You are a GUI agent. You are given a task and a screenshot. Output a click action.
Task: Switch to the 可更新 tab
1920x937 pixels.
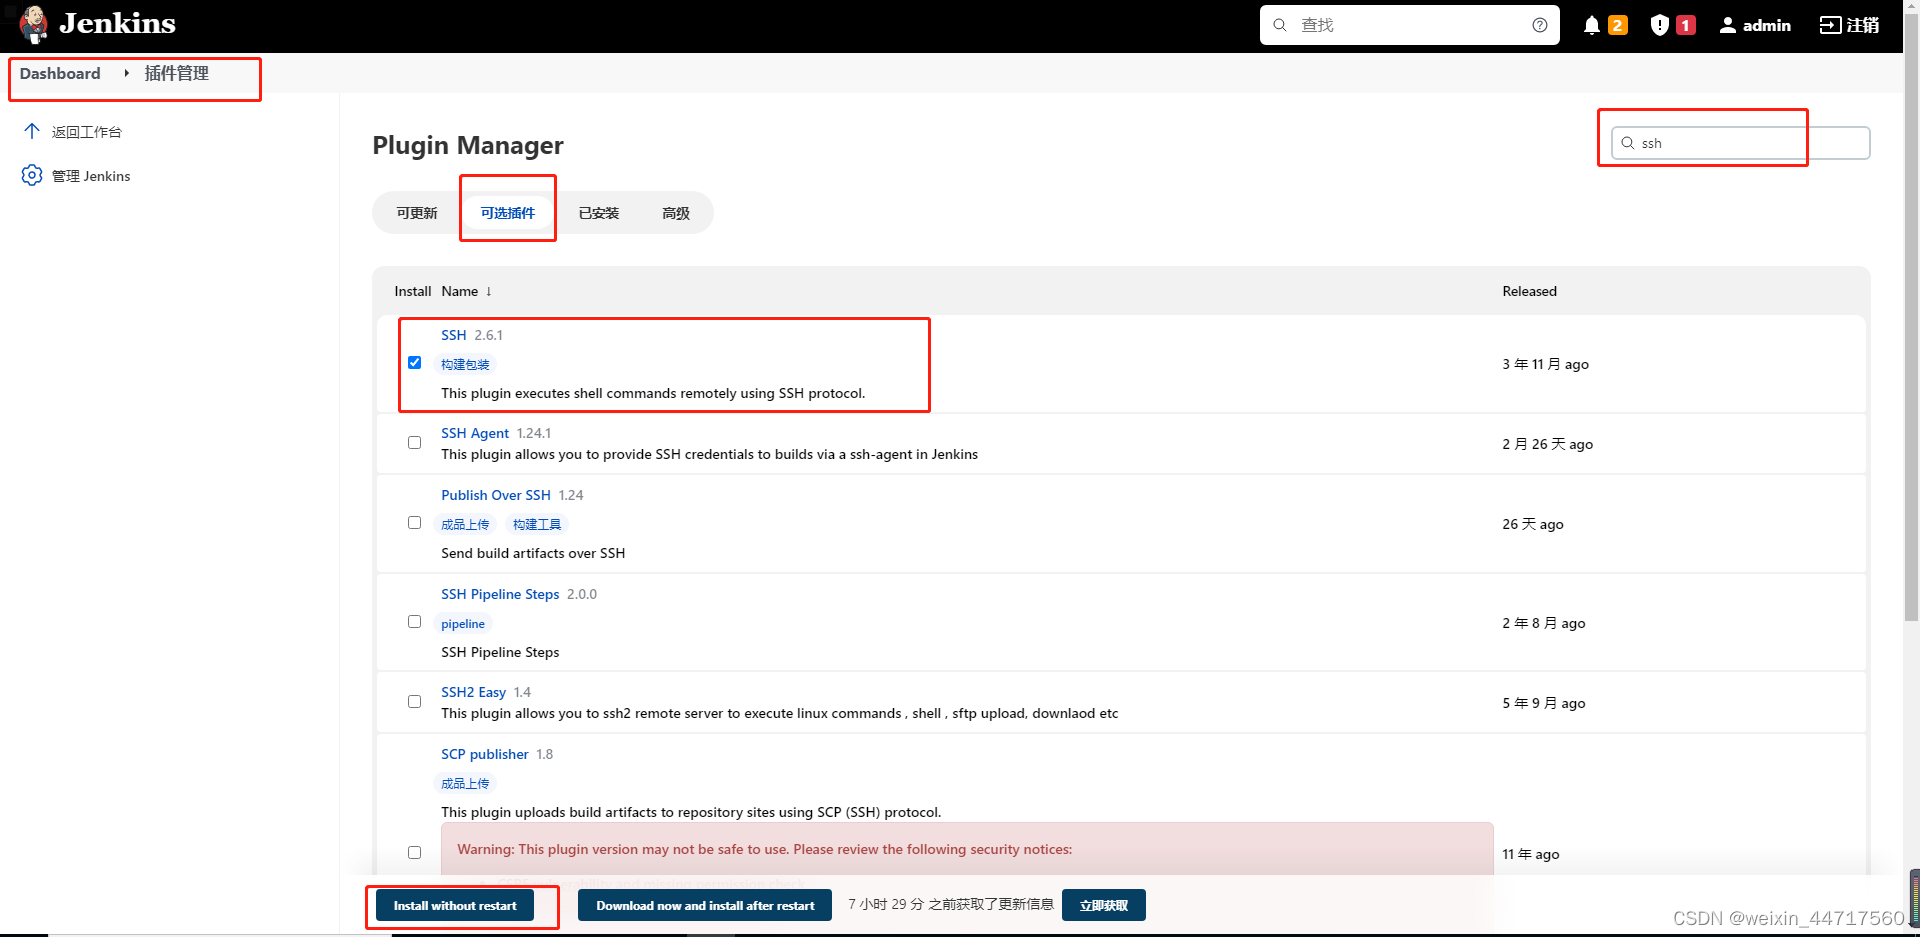[x=417, y=213]
